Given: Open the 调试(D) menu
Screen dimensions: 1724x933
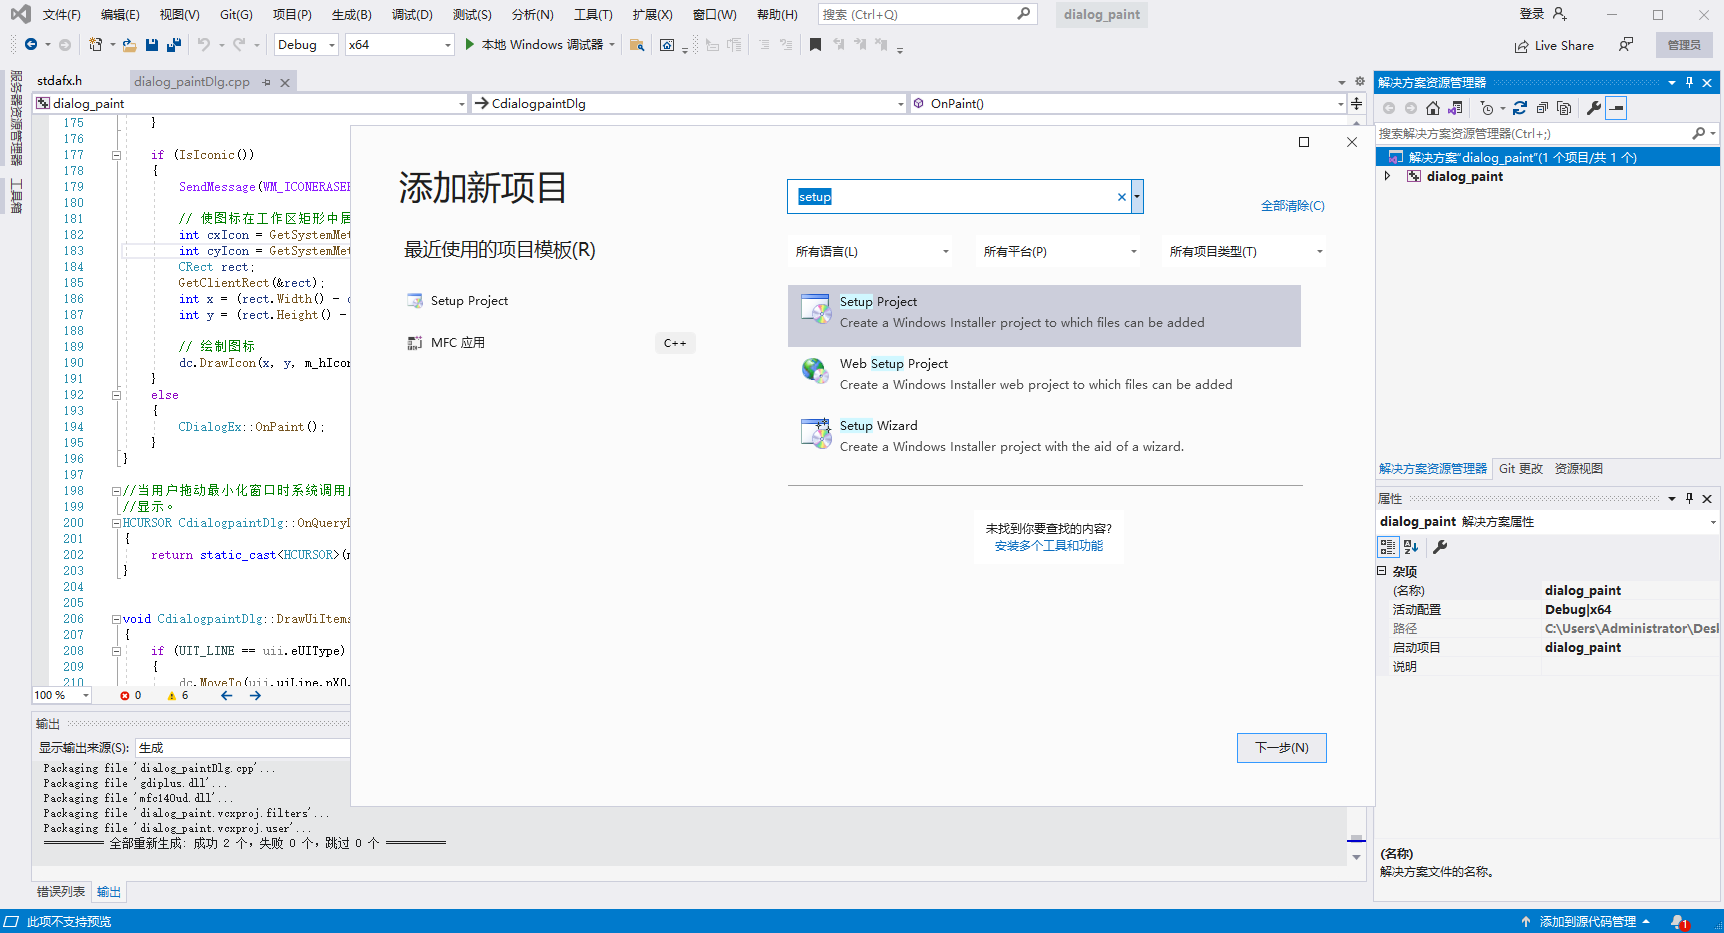Looking at the screenshot, I should (412, 14).
